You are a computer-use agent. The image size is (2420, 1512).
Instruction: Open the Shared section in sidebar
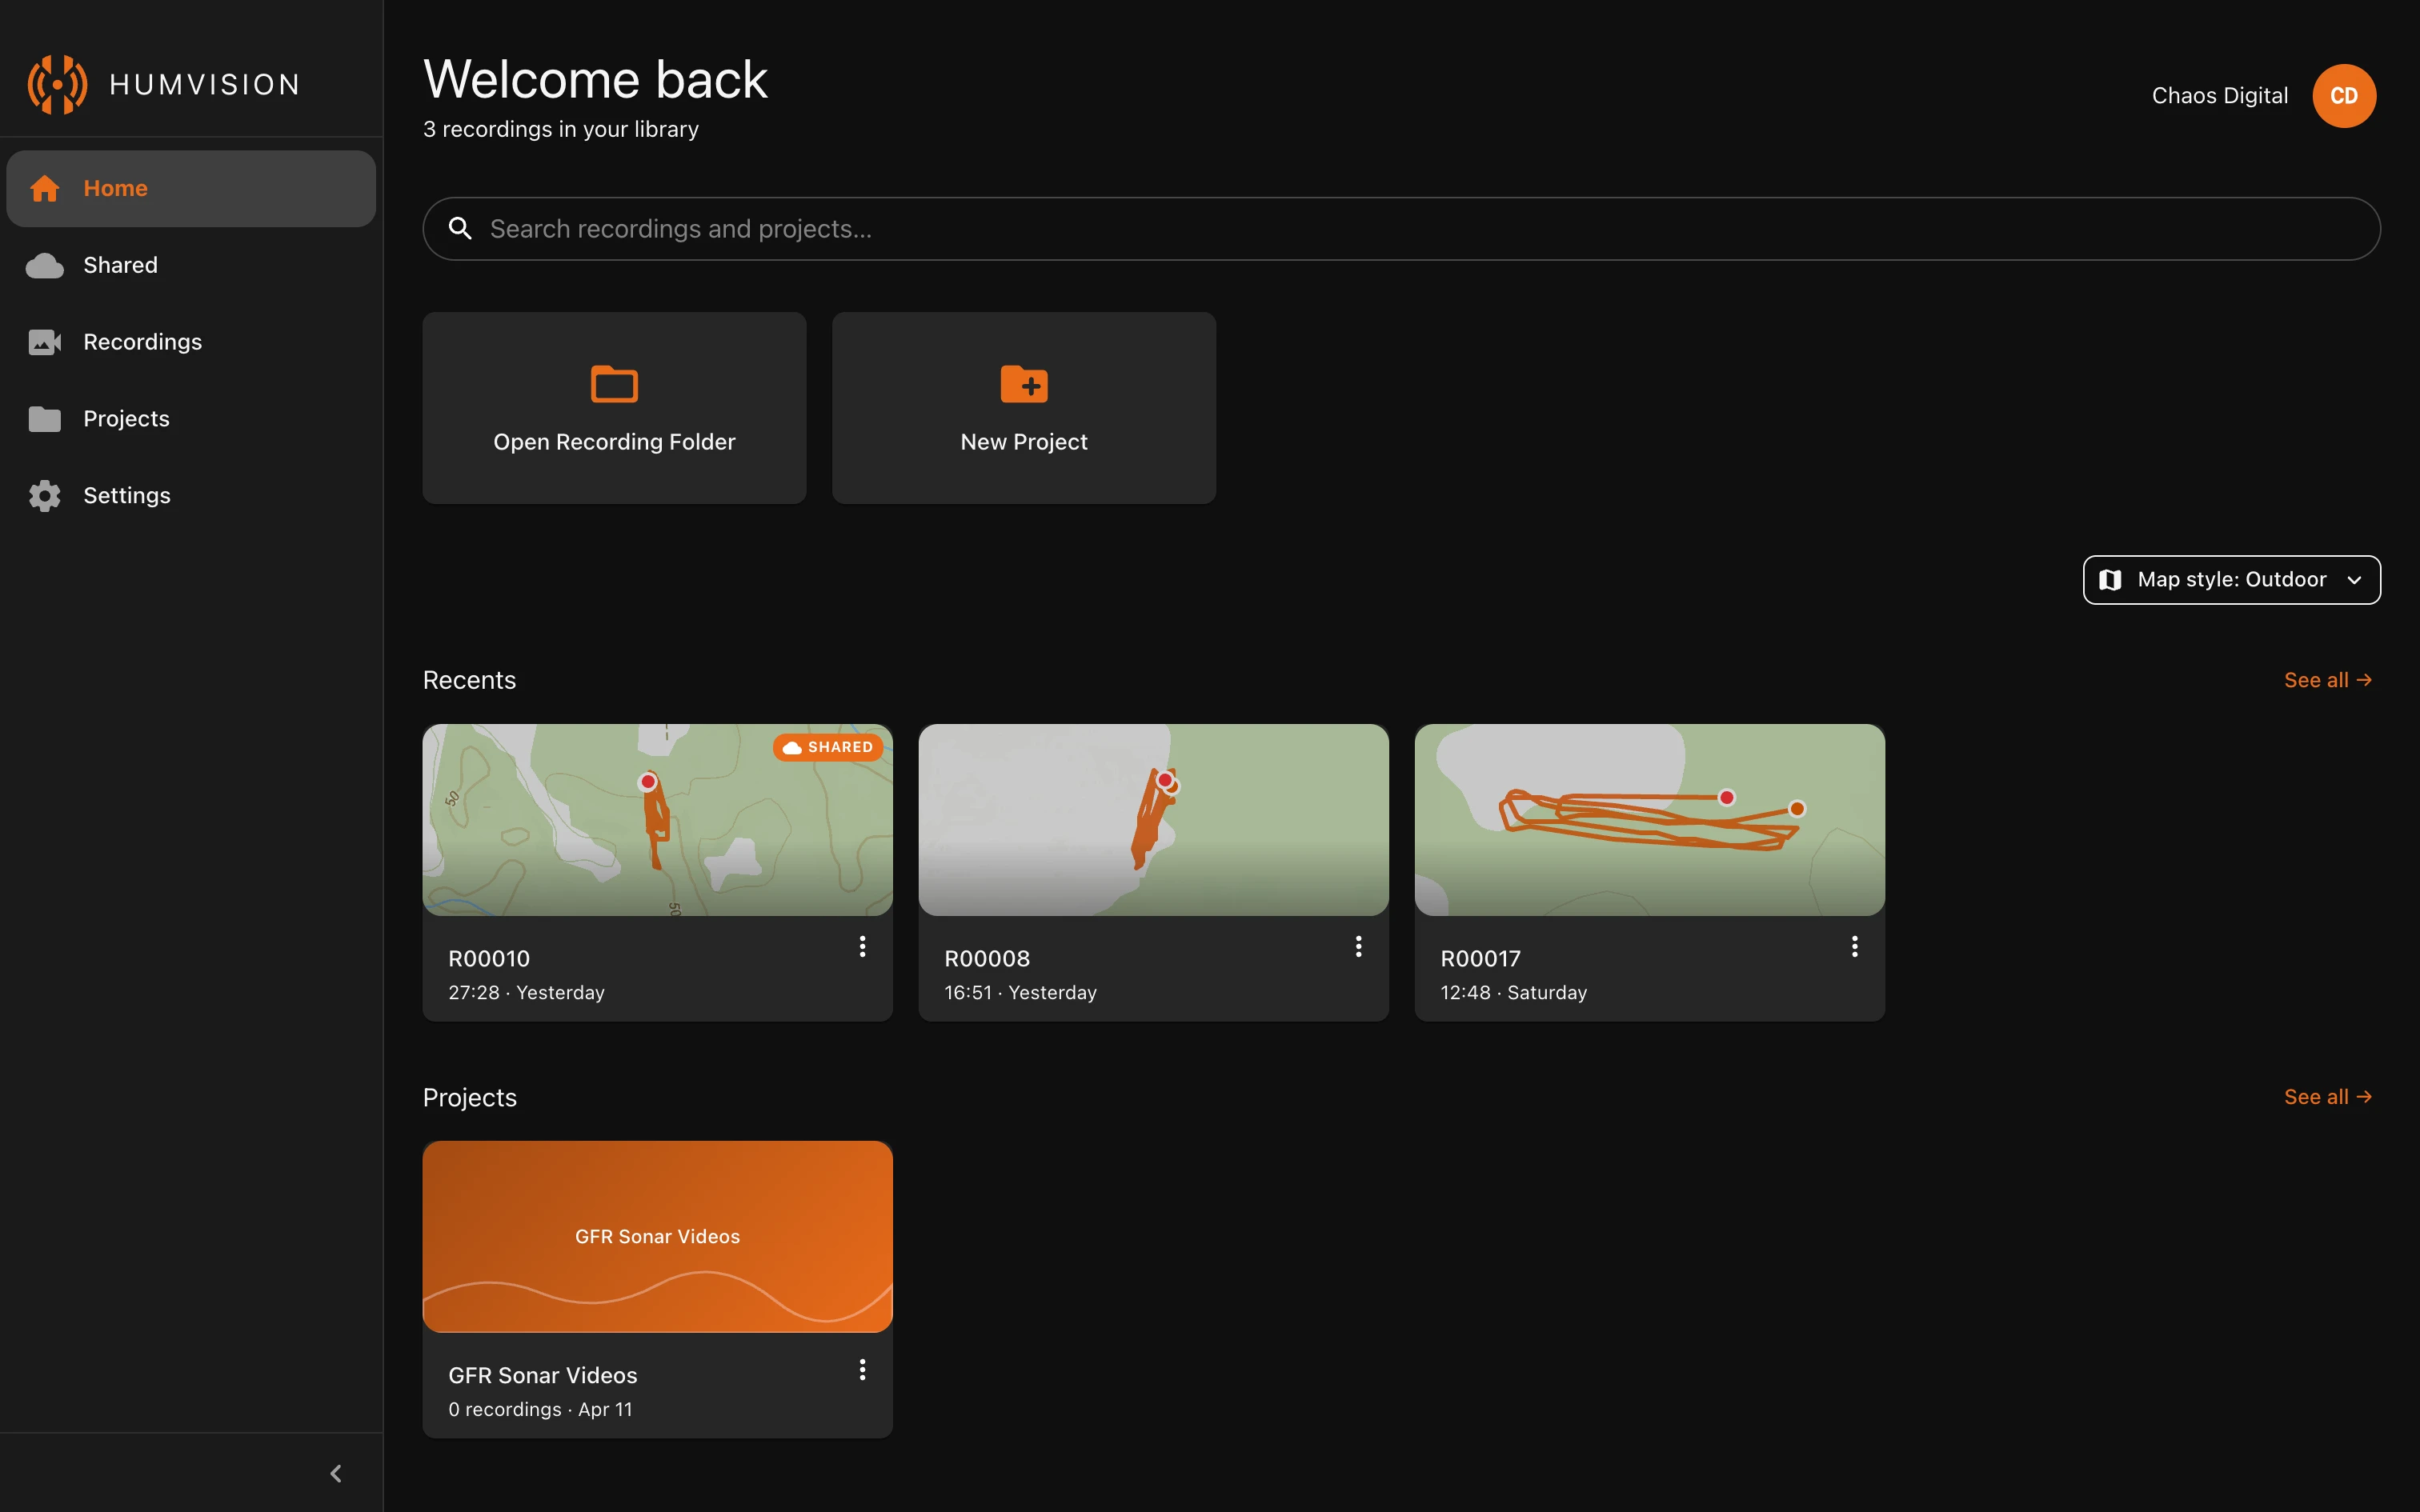pyautogui.click(x=191, y=265)
